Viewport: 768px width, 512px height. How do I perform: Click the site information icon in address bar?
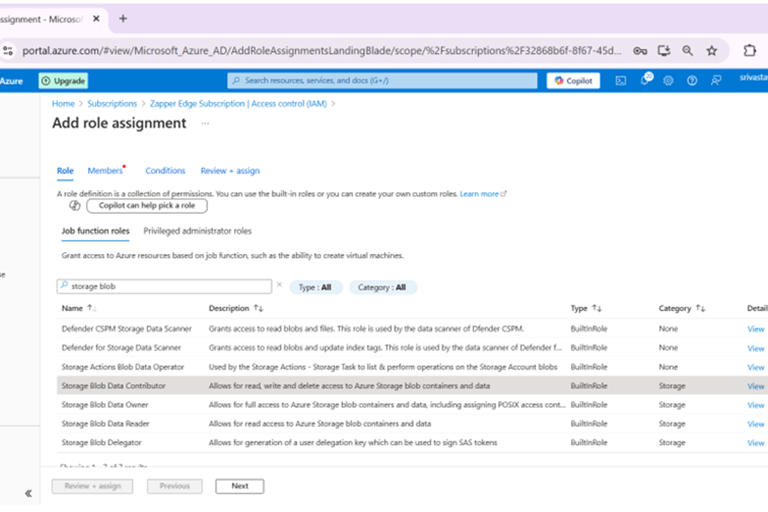[x=8, y=50]
